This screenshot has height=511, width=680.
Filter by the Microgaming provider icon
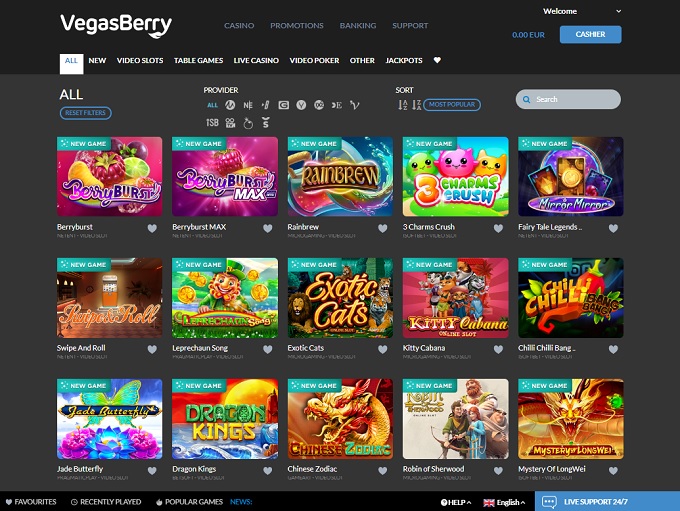pos(230,105)
